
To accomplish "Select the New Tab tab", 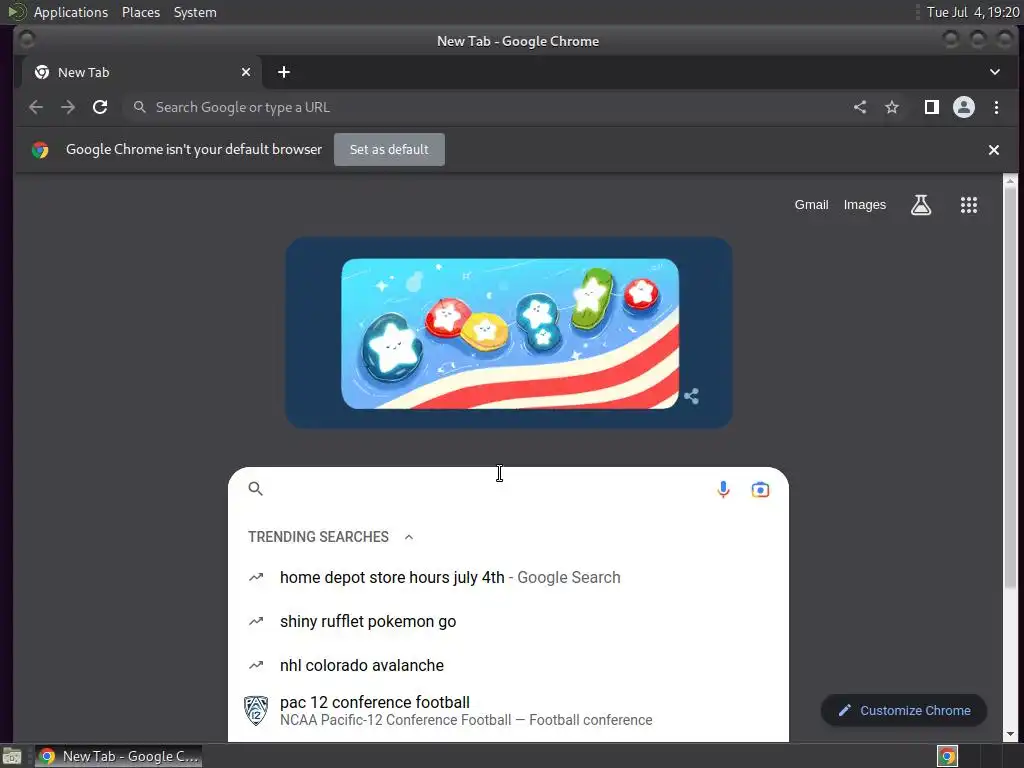I will [142, 72].
